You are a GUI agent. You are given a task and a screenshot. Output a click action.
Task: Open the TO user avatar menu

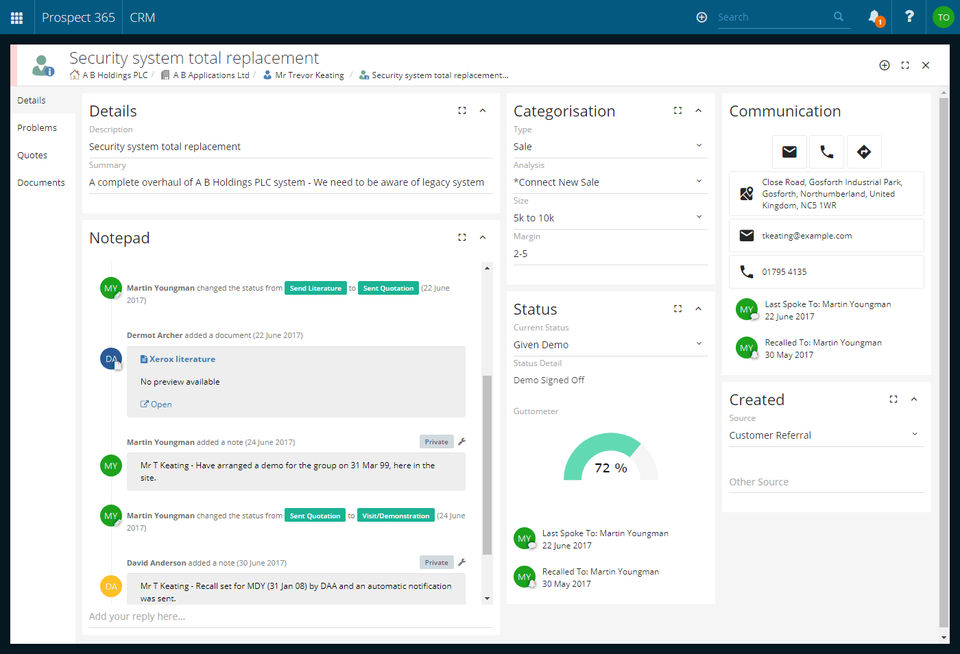(943, 17)
